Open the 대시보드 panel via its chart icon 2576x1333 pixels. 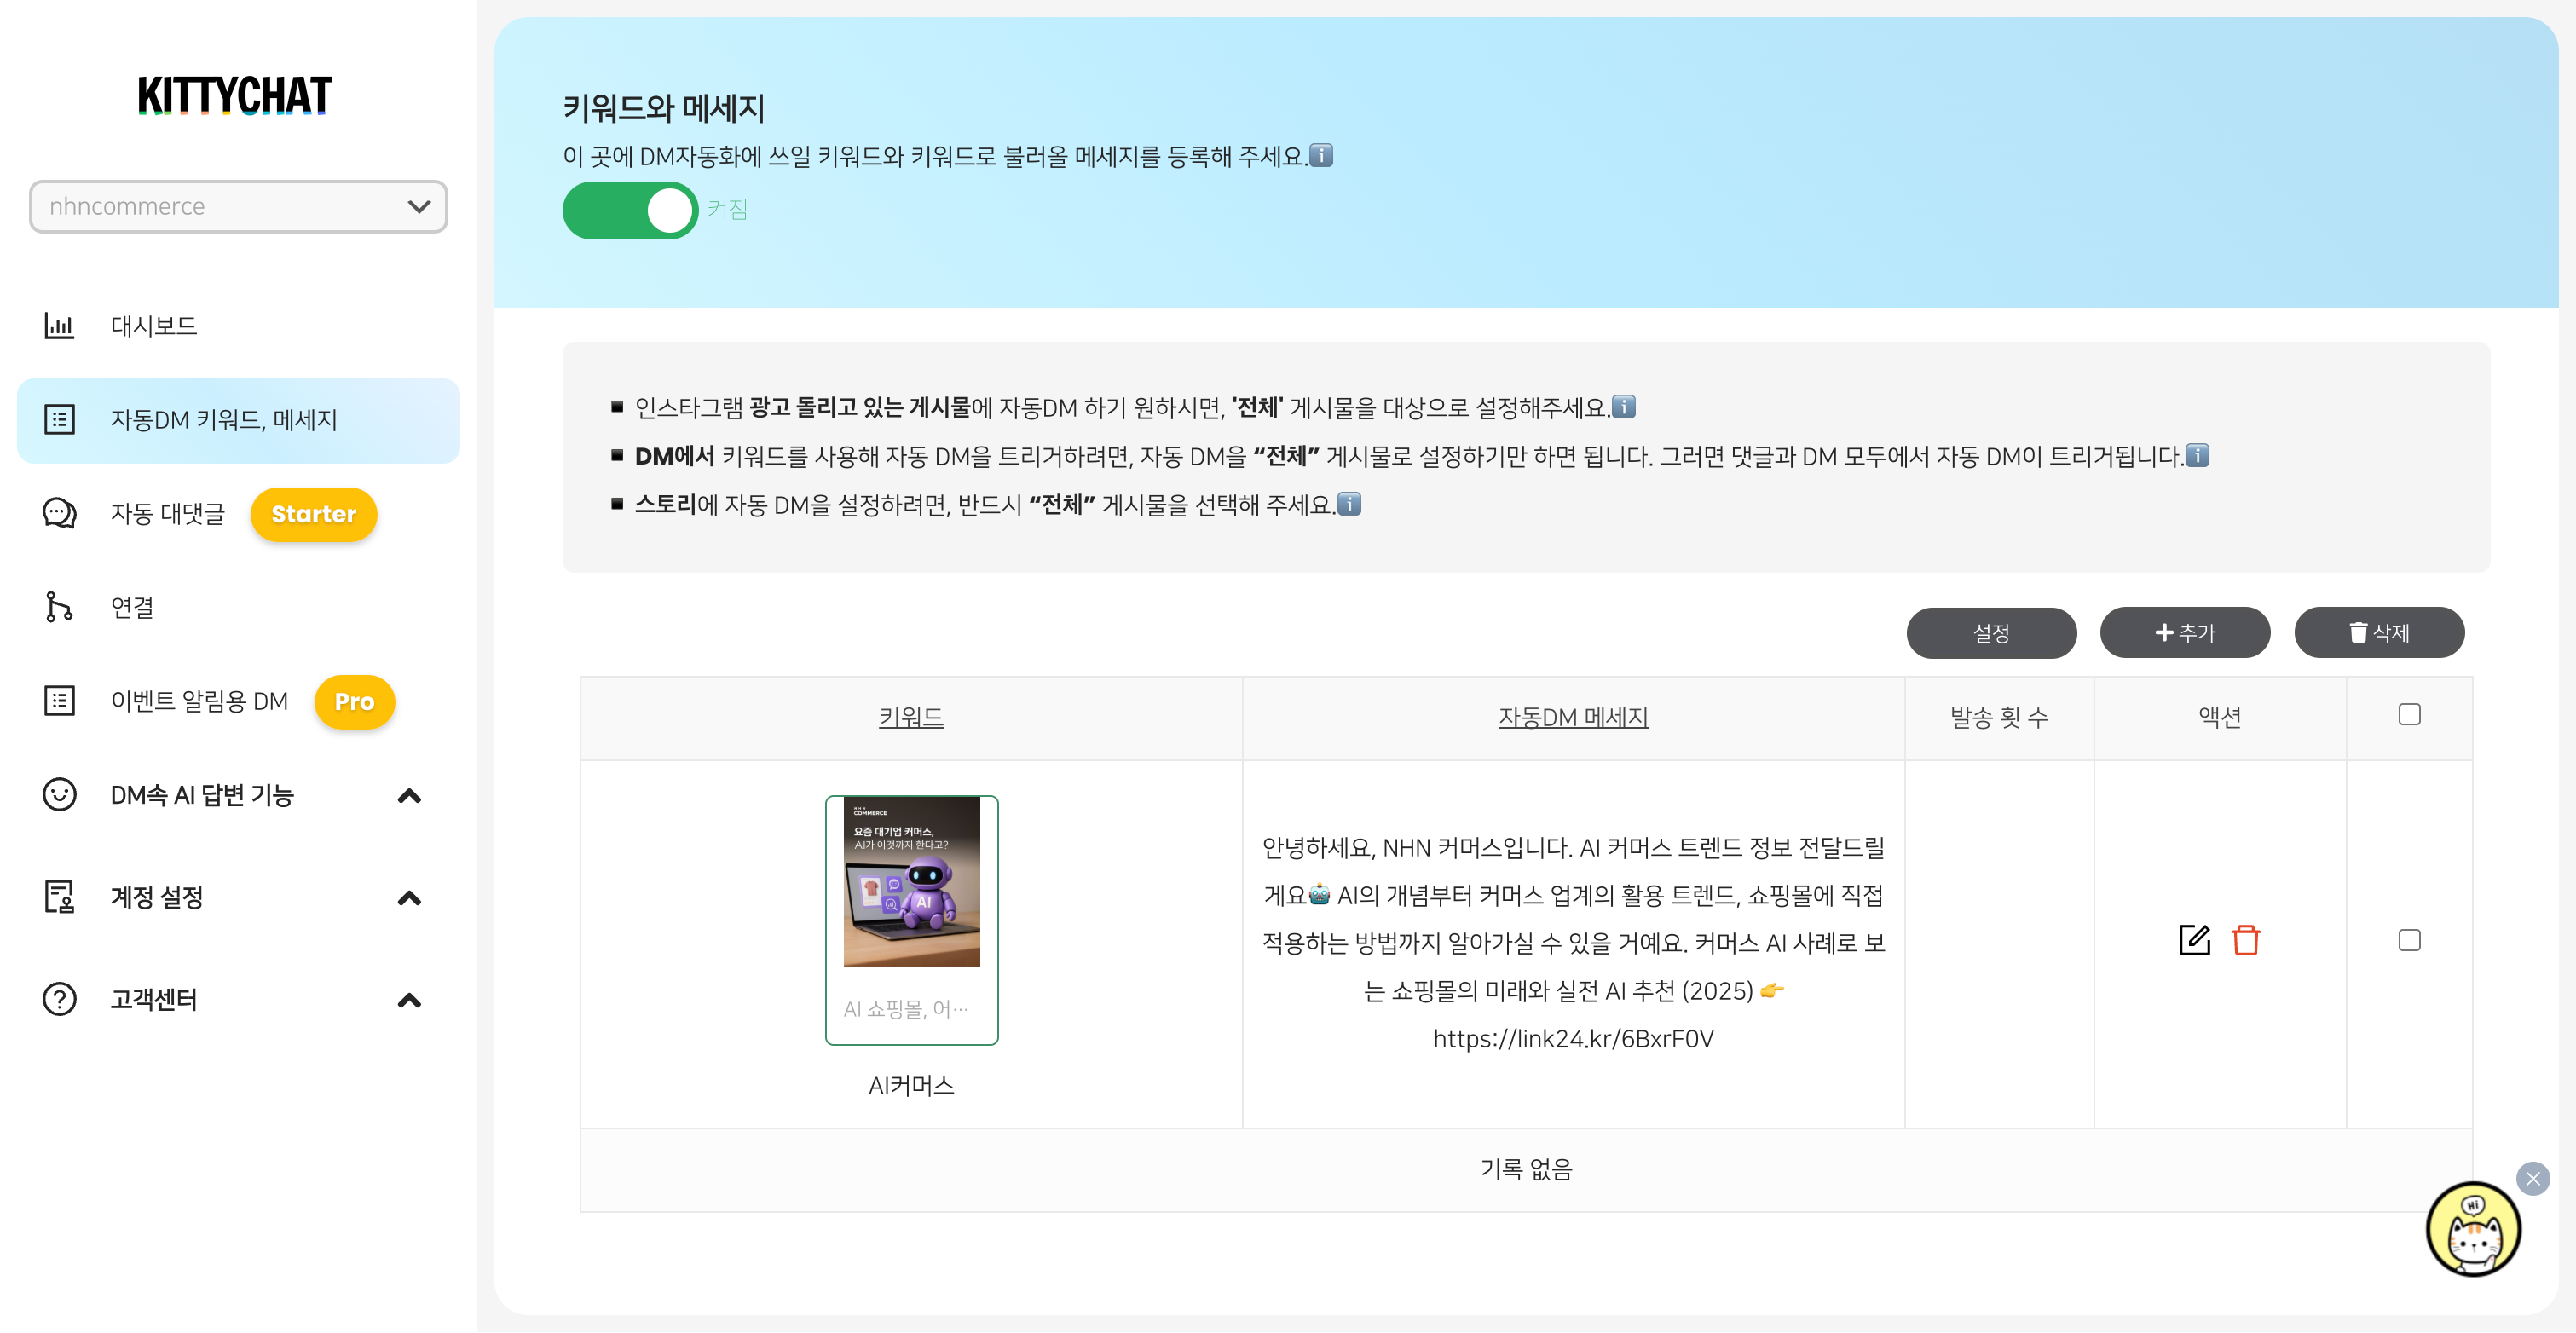point(60,325)
